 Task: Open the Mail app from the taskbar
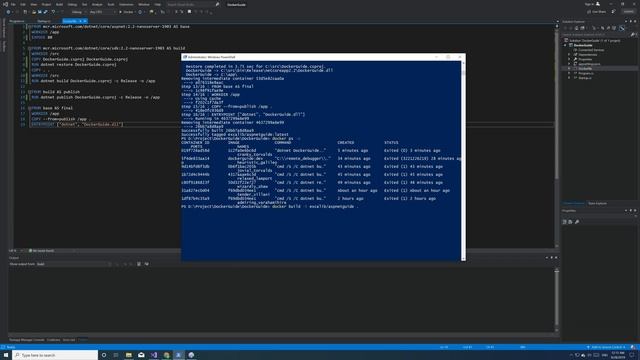pyautogui.click(x=141, y=355)
